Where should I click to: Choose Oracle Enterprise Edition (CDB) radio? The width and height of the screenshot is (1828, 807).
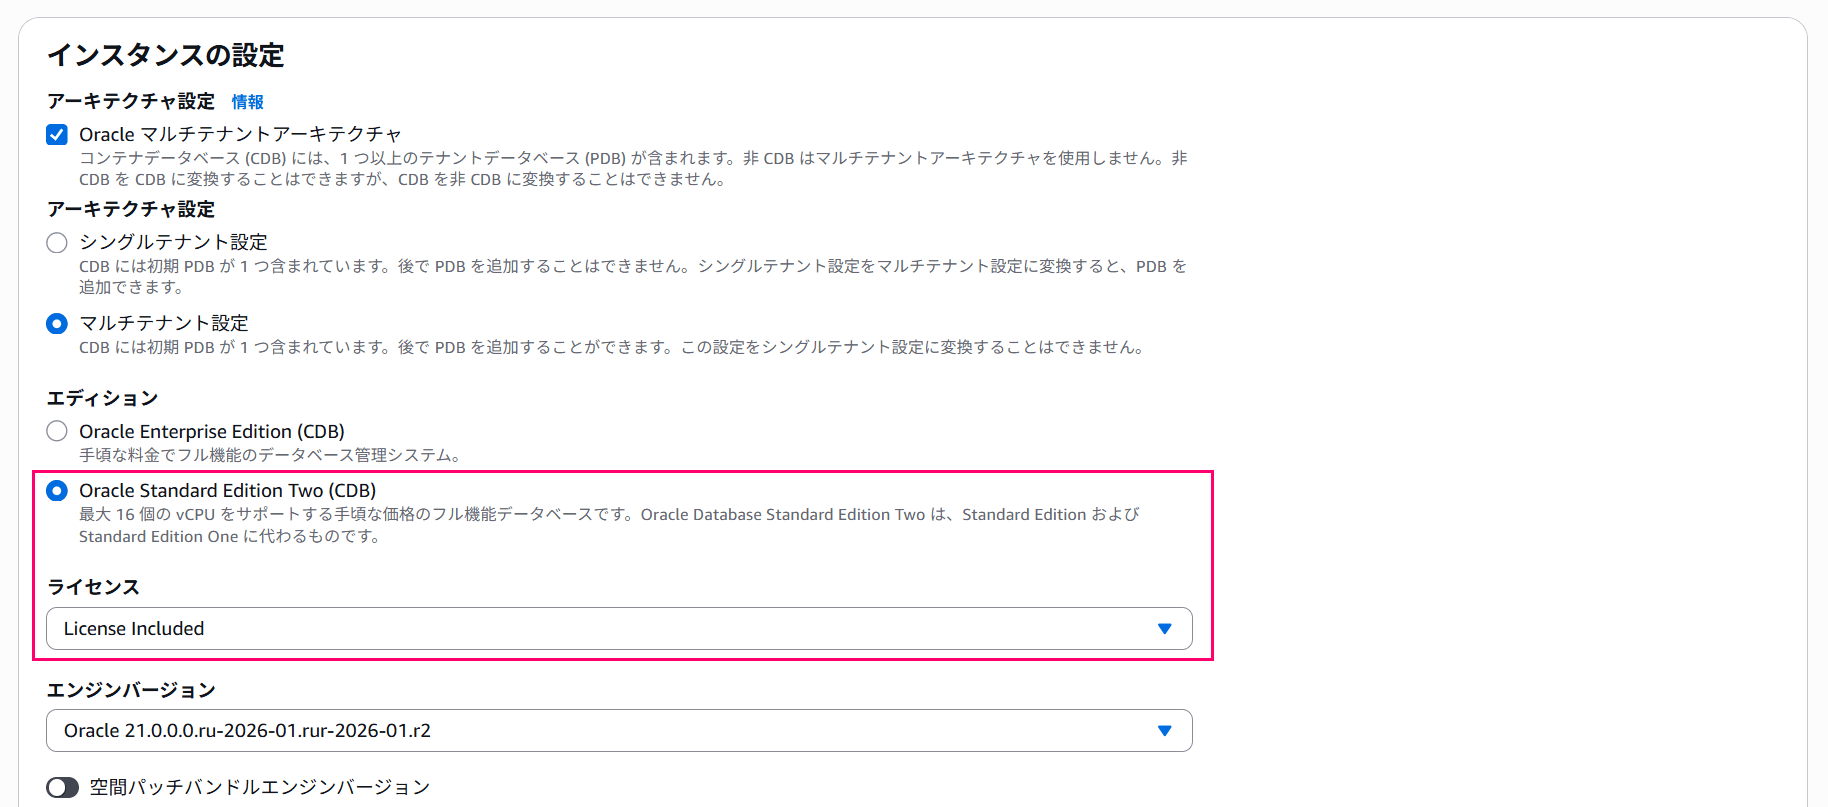click(57, 431)
